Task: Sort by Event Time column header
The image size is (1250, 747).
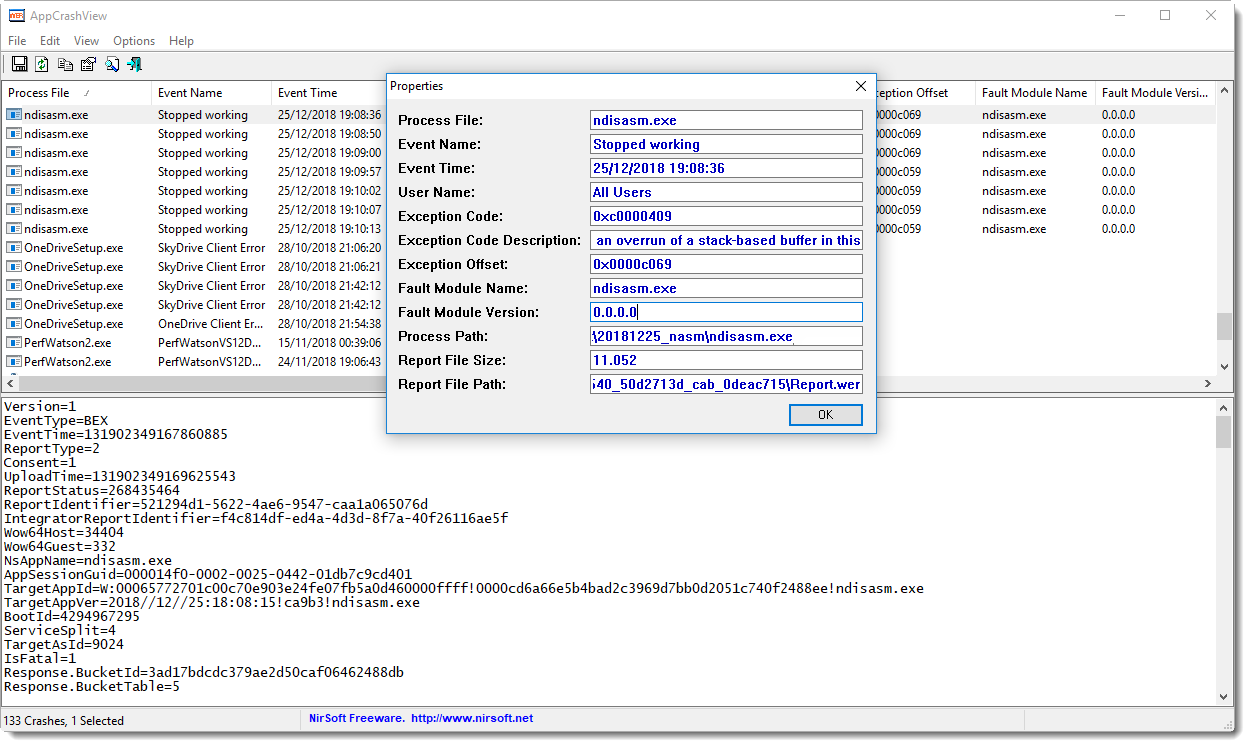Action: [x=329, y=93]
